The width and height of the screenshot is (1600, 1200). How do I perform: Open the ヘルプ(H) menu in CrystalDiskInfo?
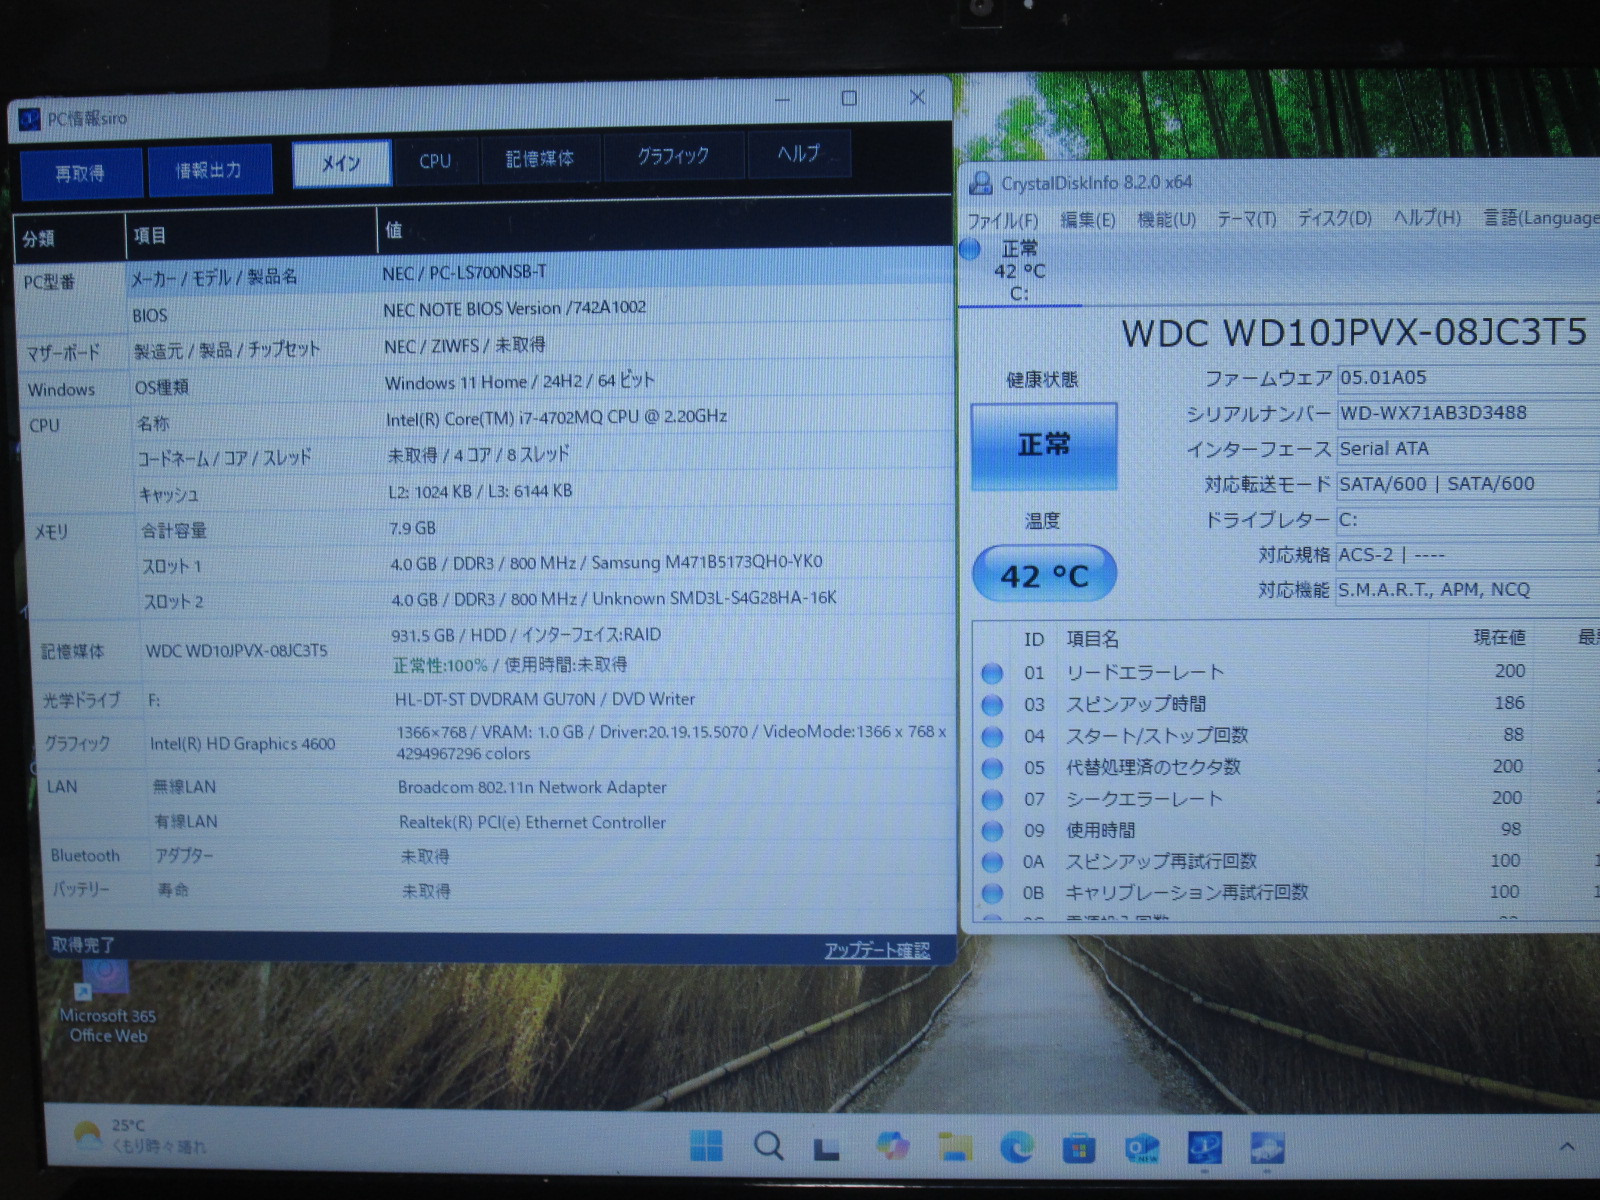[x=1428, y=218]
